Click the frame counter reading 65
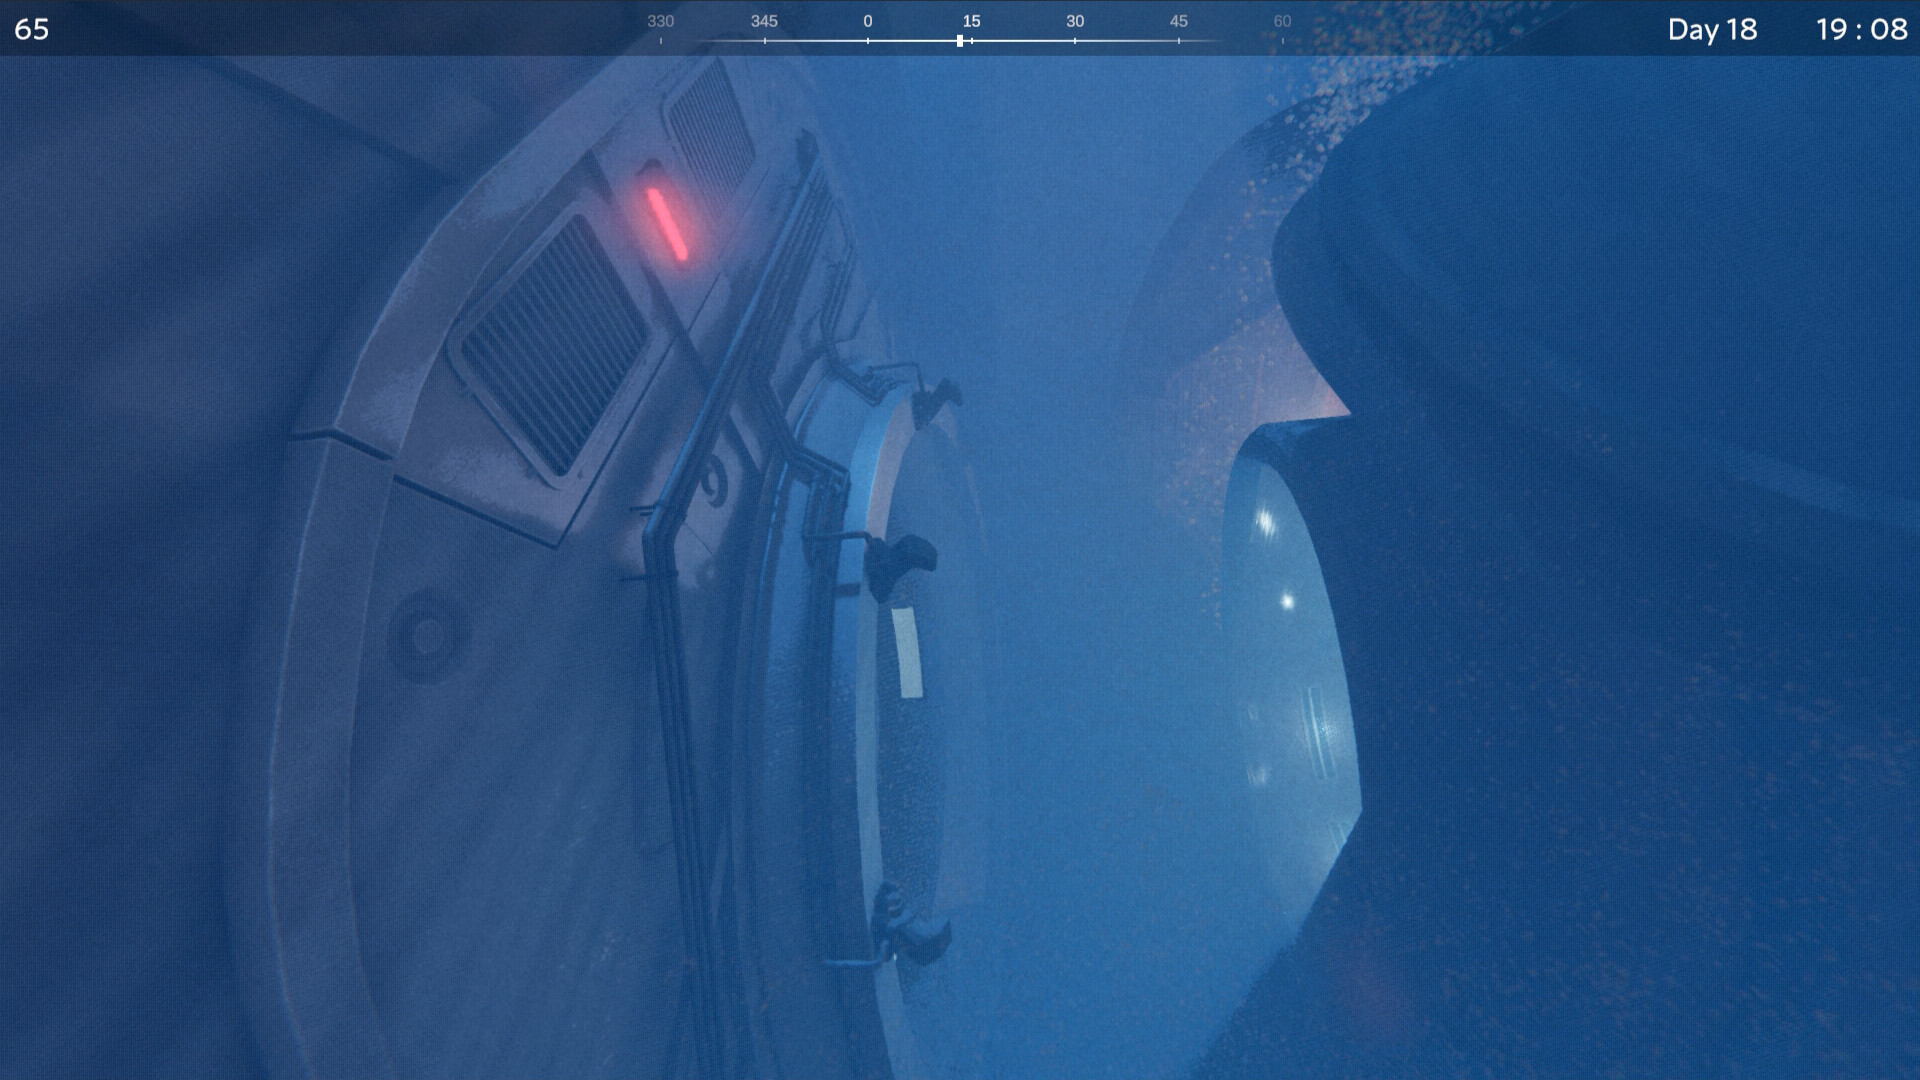 point(31,29)
